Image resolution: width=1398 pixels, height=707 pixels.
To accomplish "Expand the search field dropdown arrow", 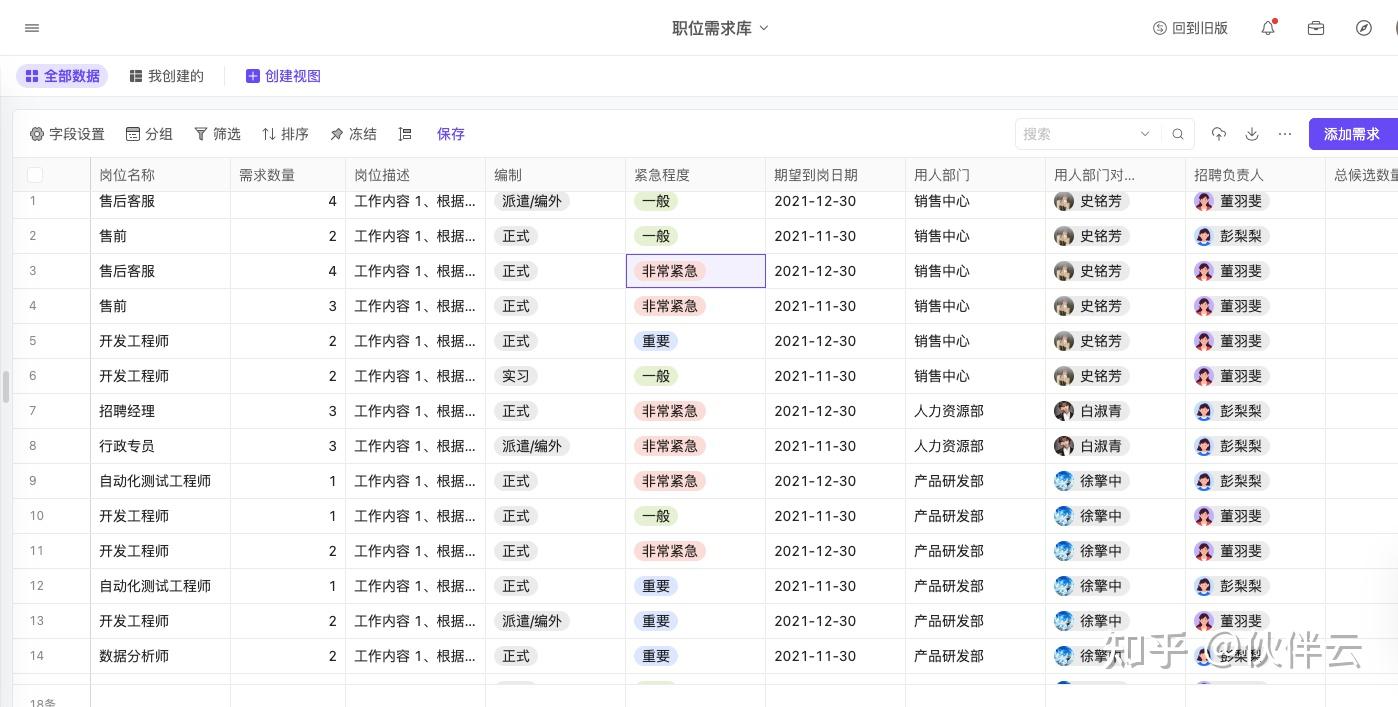I will click(1145, 134).
